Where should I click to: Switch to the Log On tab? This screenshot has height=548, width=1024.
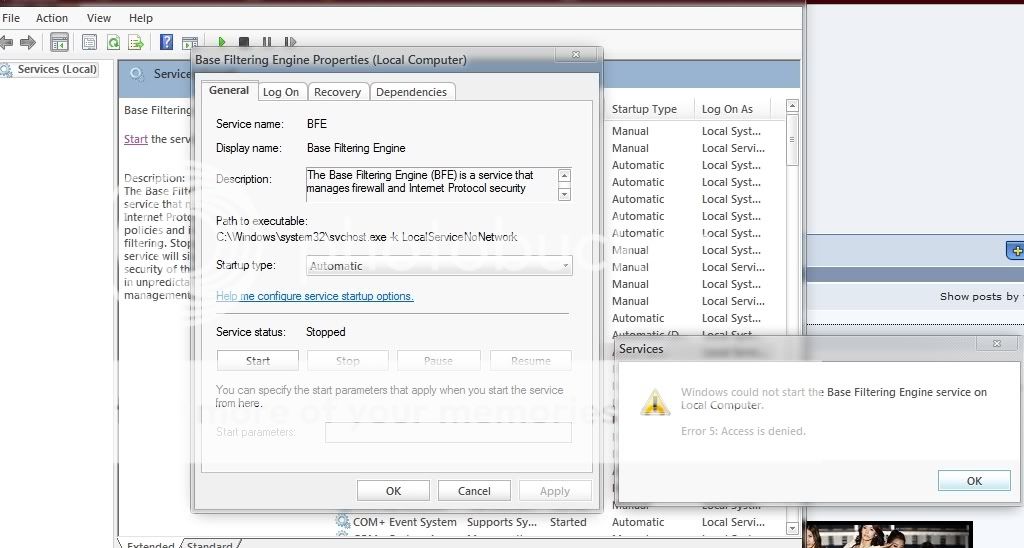(x=280, y=92)
